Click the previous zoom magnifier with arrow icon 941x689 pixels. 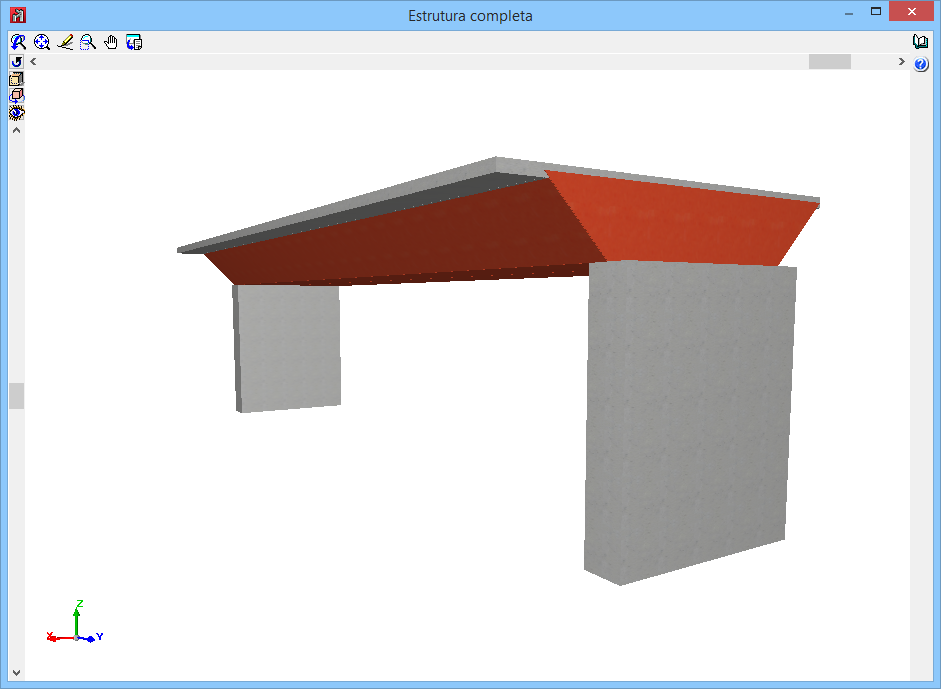(19, 42)
